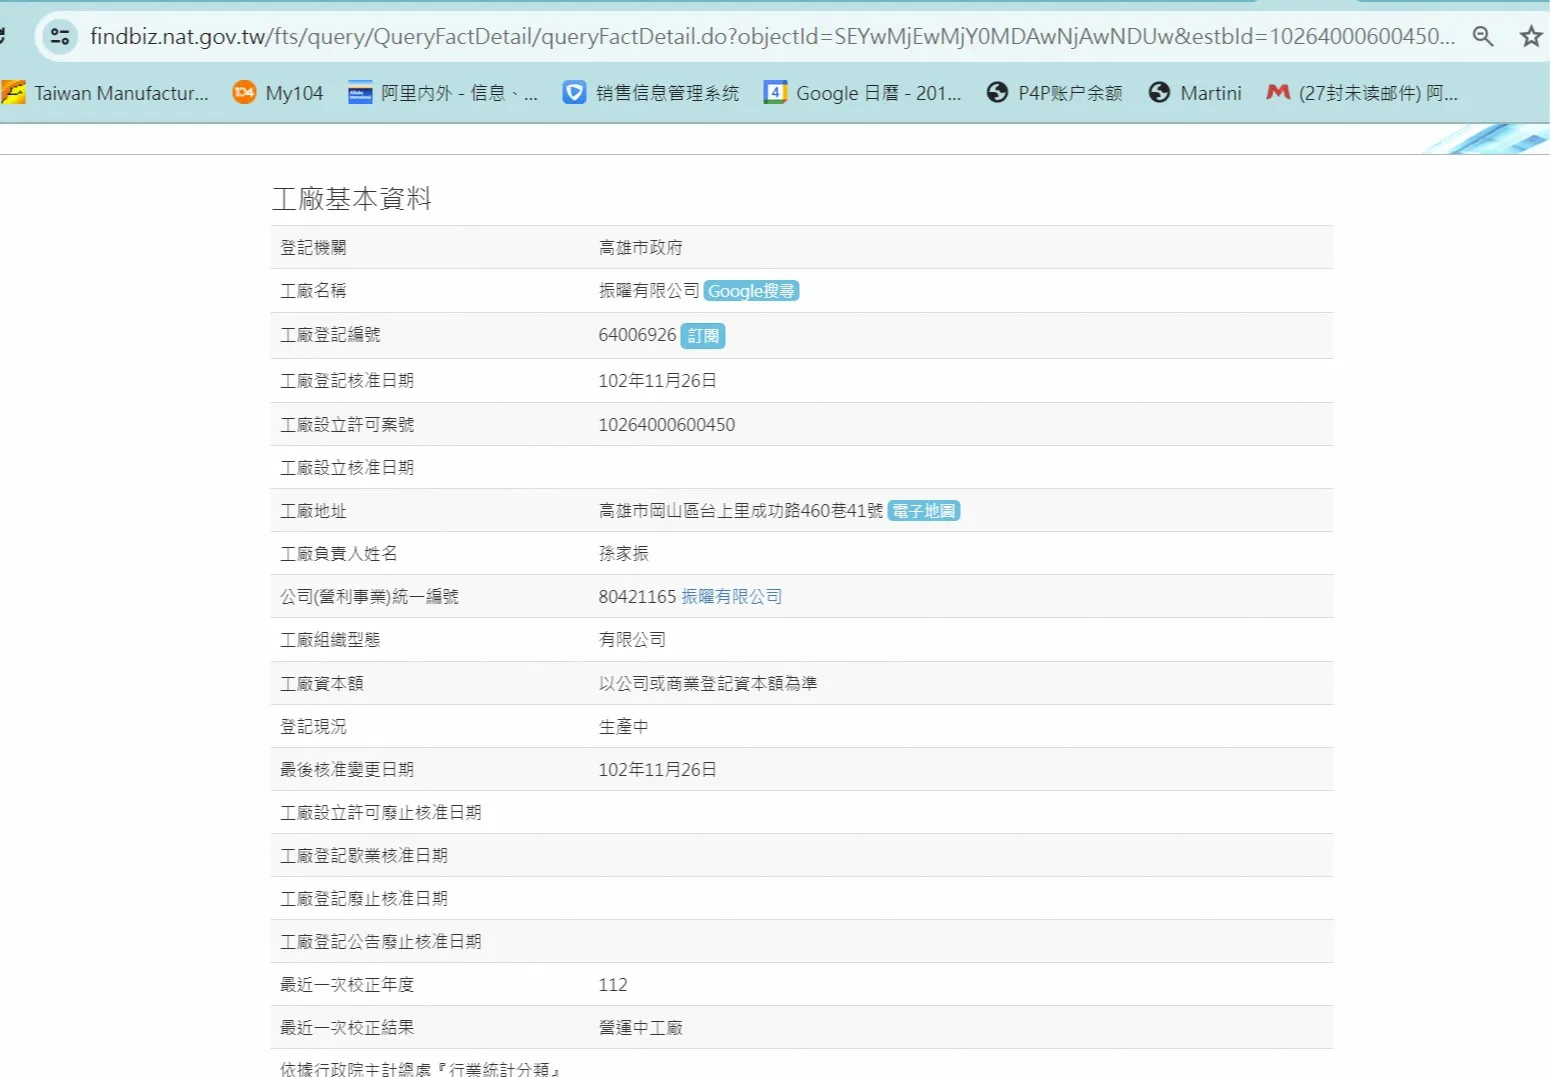Screen dimensions: 1550x1077
Task: Open the 電子地圖 map button
Action: (x=924, y=511)
